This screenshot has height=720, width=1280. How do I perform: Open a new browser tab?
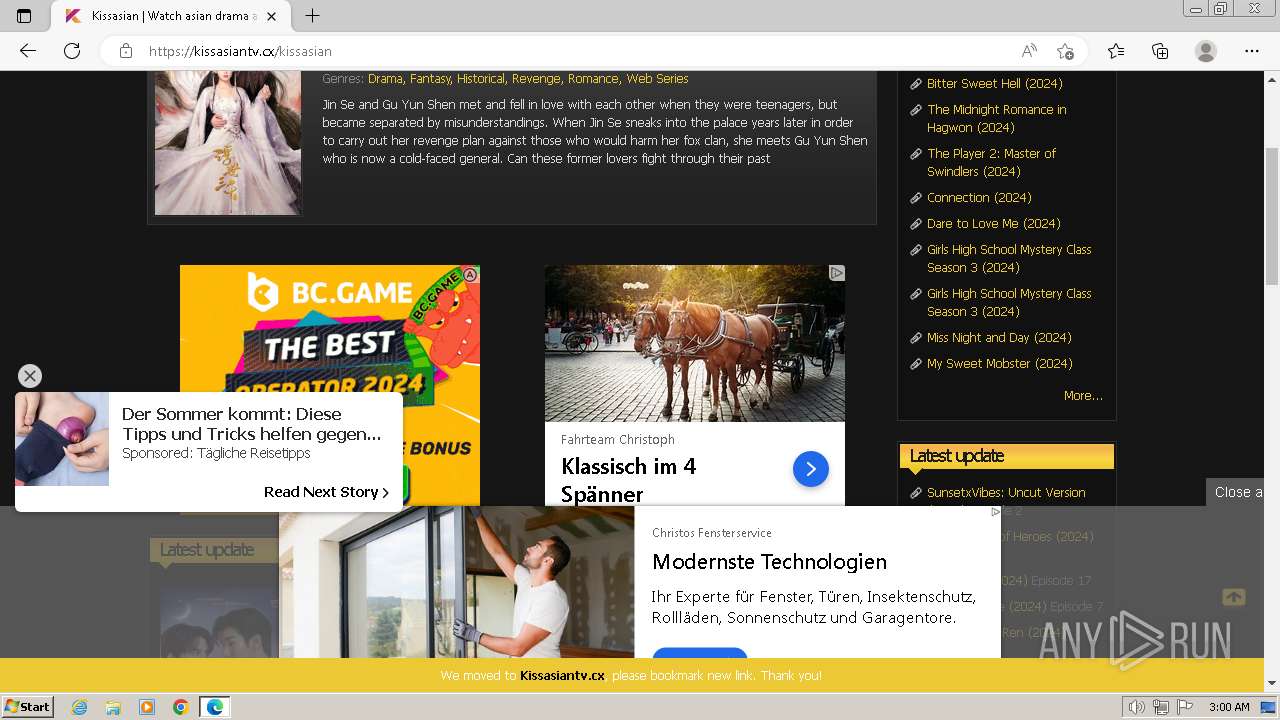[x=313, y=16]
